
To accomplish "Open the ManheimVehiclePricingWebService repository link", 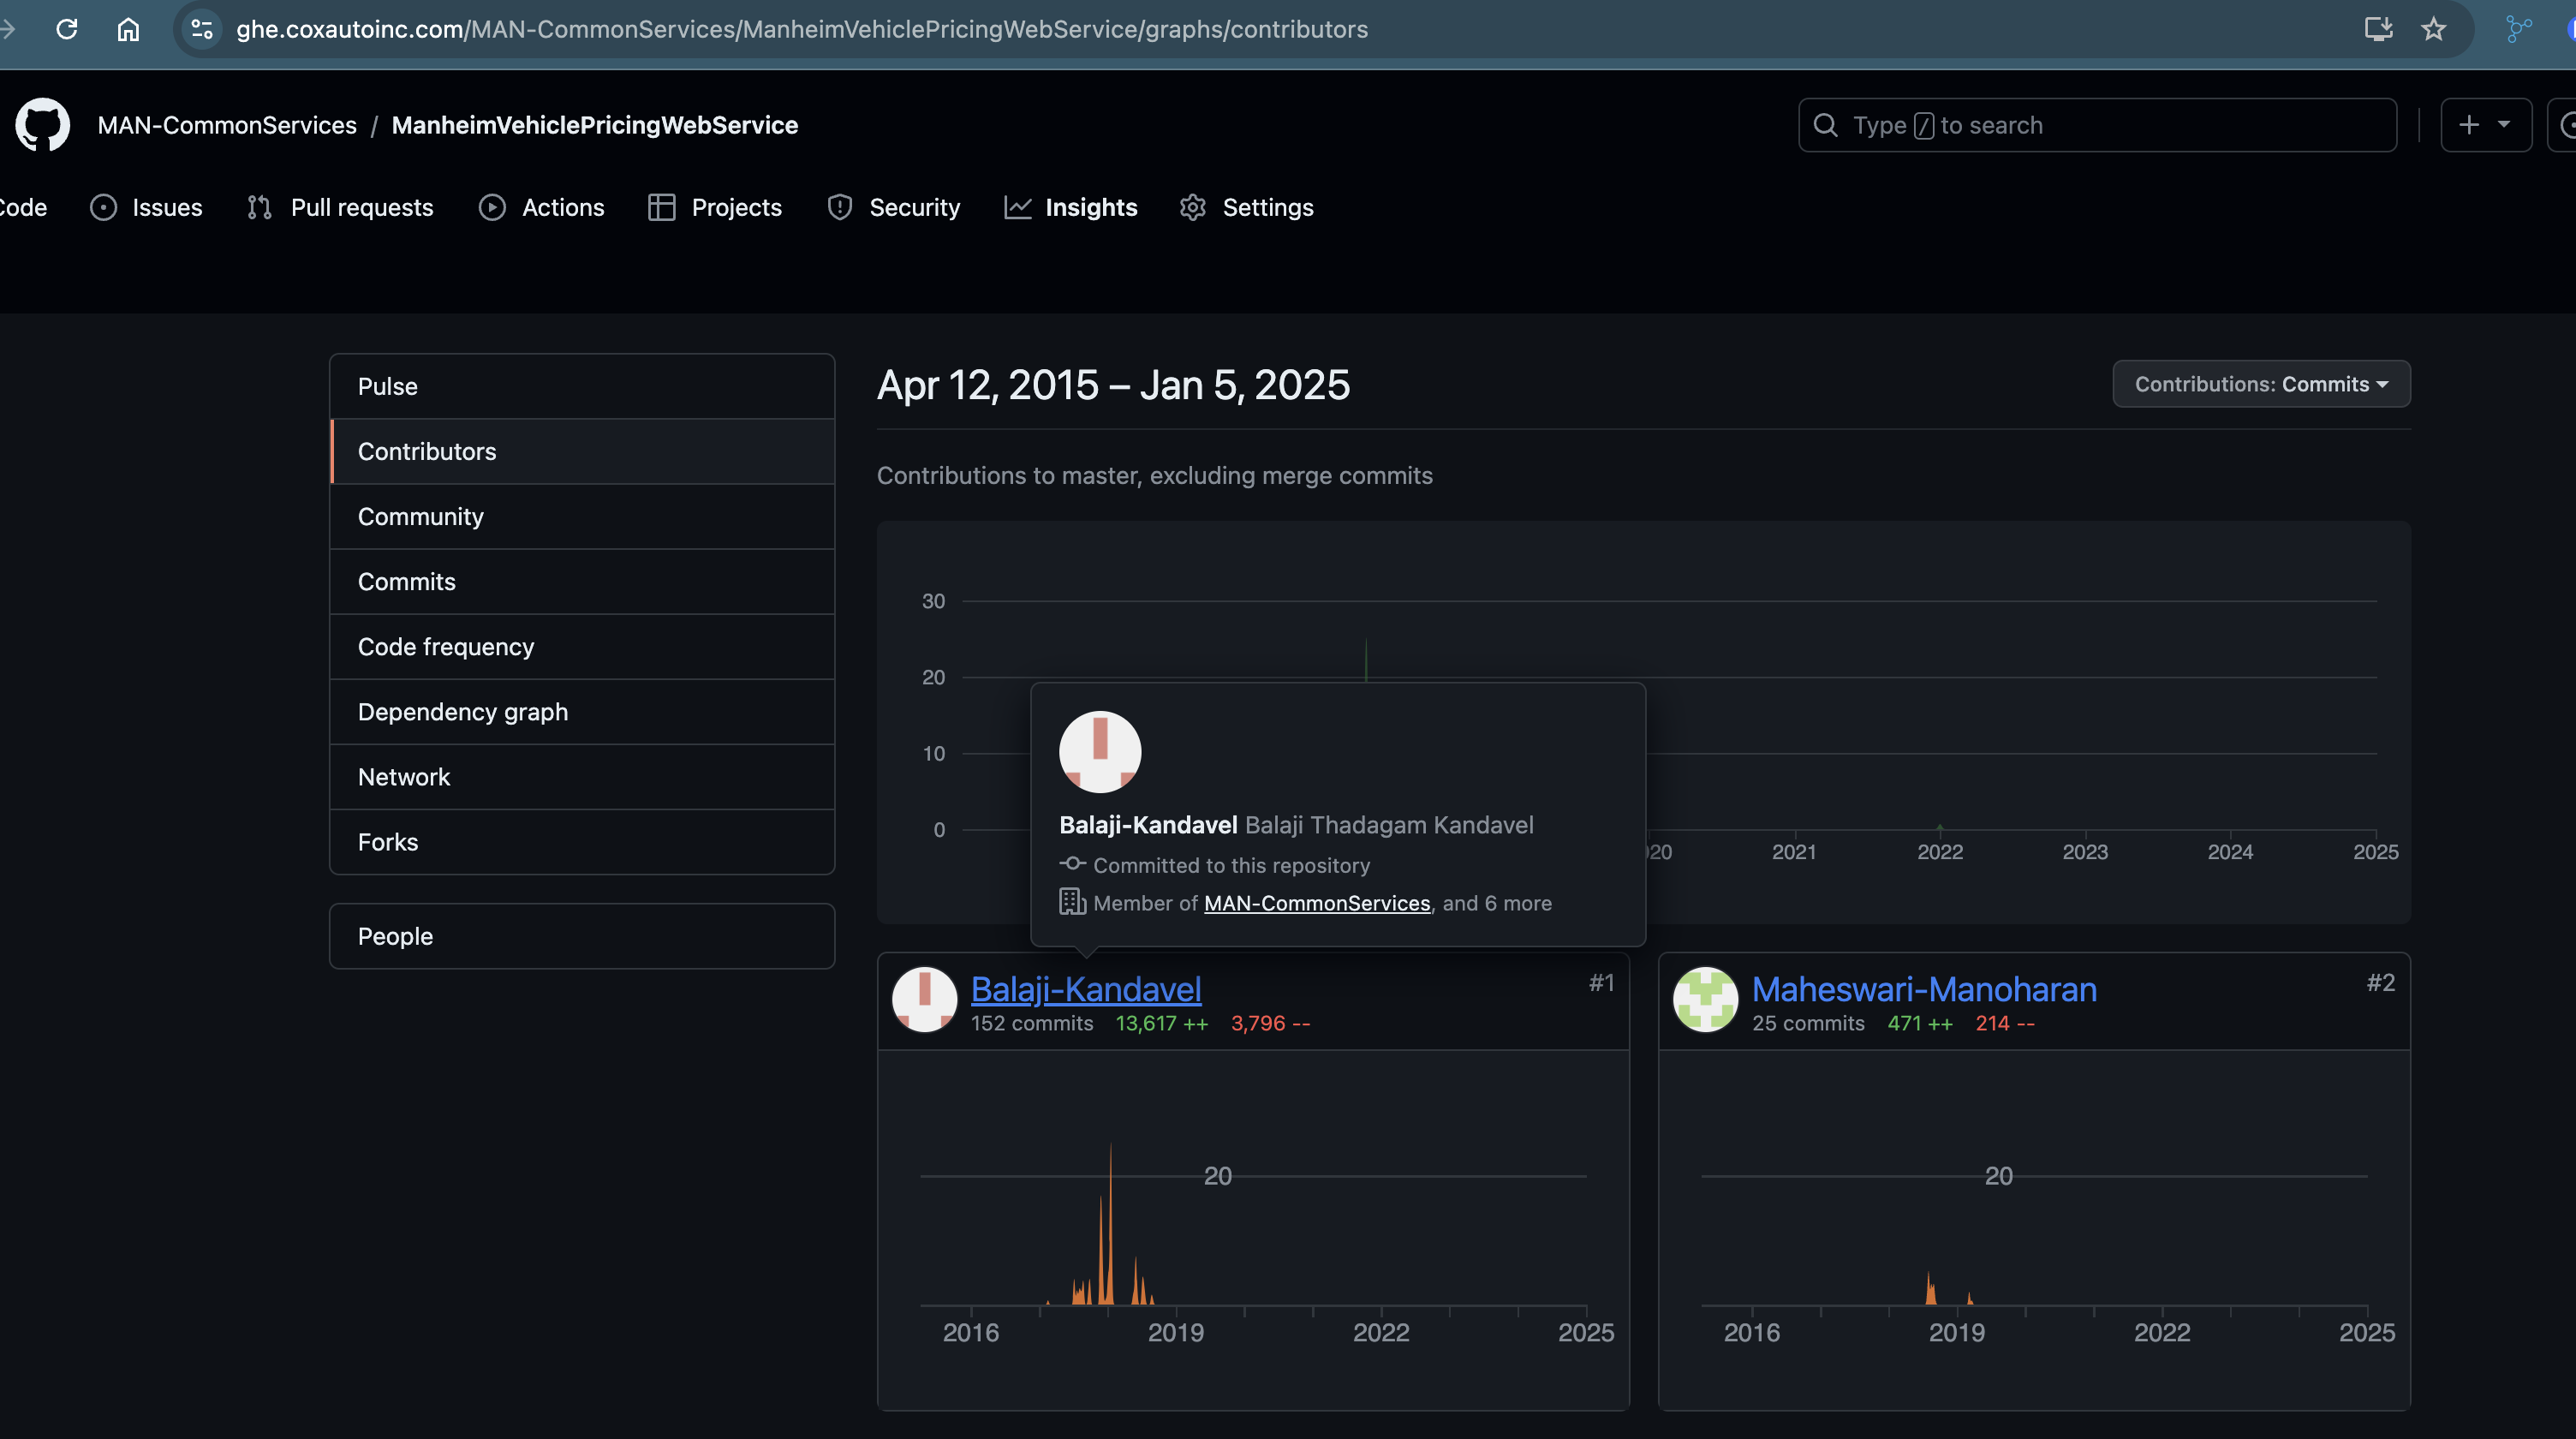I will tap(595, 125).
